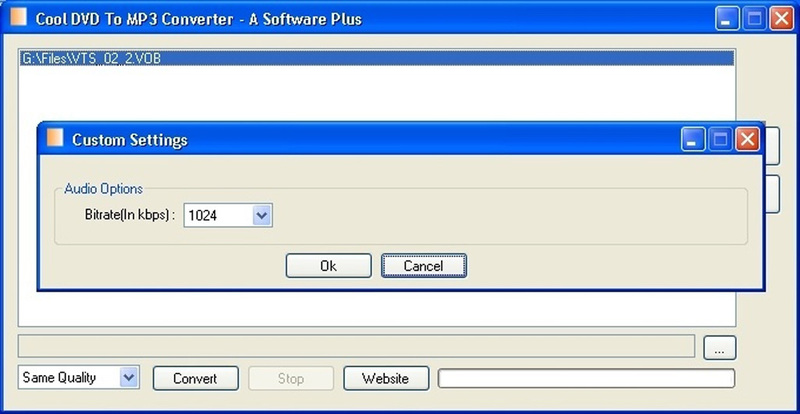Open the Website button link

(x=386, y=379)
